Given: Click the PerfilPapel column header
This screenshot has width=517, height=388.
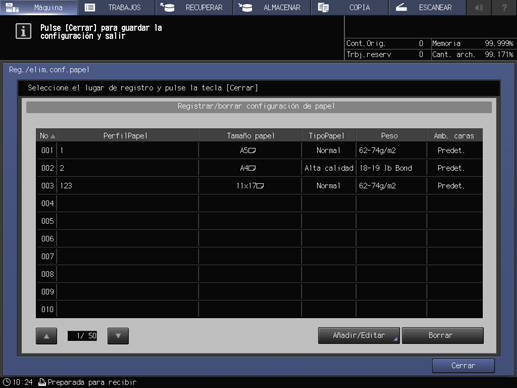Looking at the screenshot, I should (128, 136).
